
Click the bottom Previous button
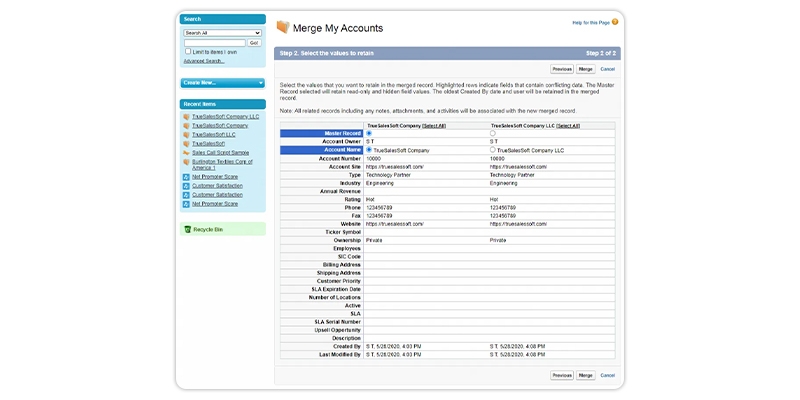click(561, 375)
